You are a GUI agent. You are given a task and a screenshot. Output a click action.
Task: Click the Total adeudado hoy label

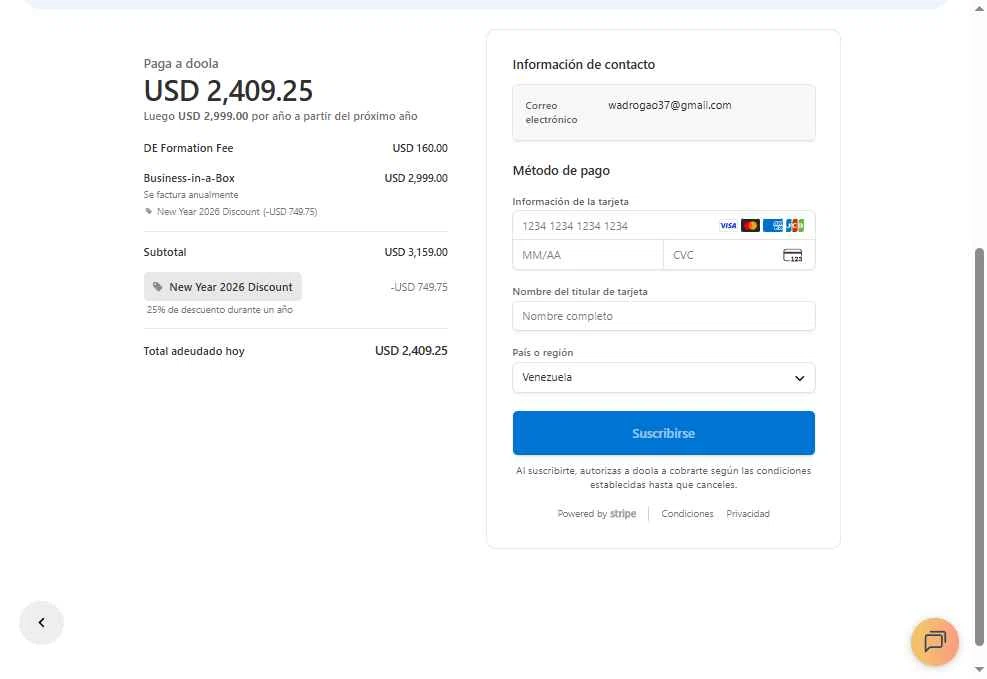194,351
